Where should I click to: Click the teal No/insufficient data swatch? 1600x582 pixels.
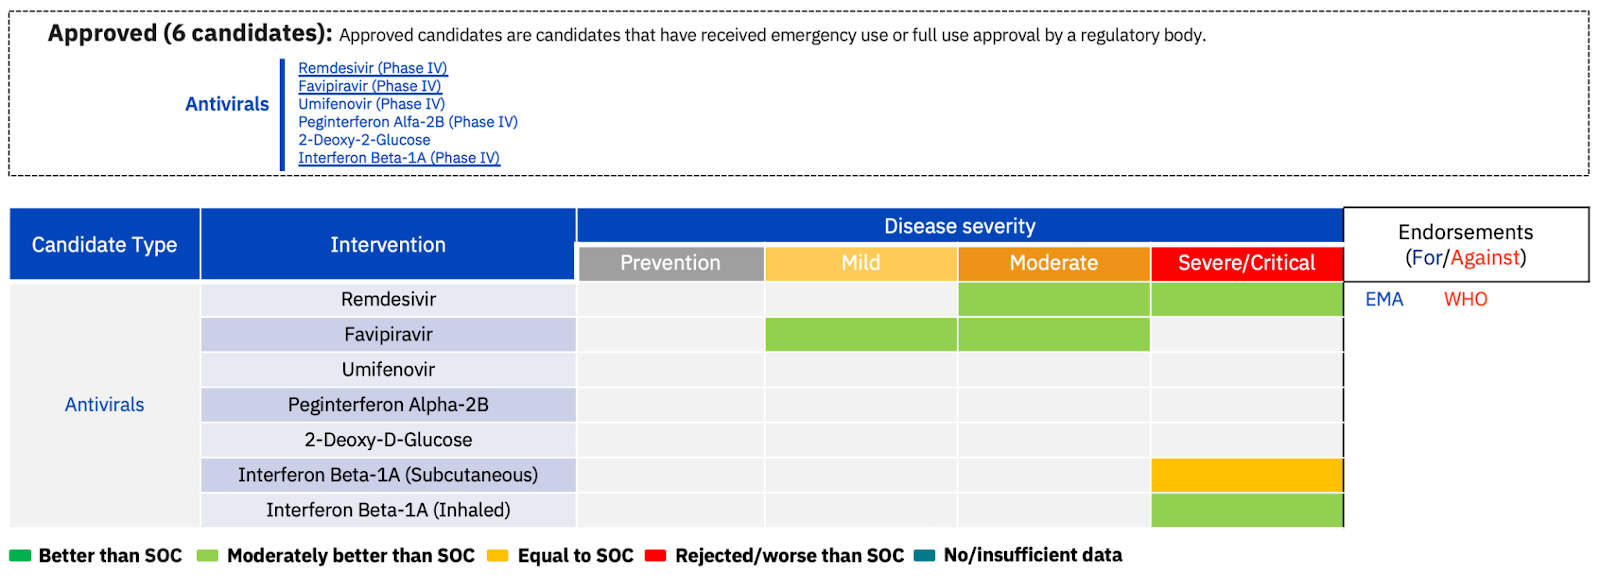924,556
